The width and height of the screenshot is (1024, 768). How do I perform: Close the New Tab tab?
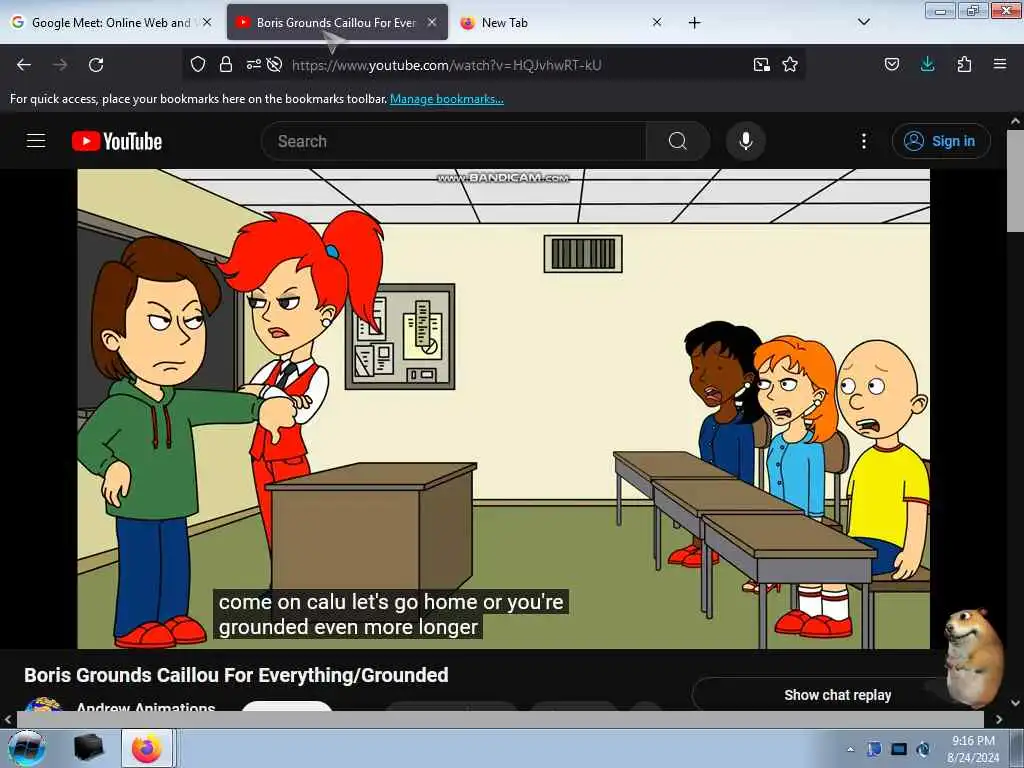click(657, 22)
